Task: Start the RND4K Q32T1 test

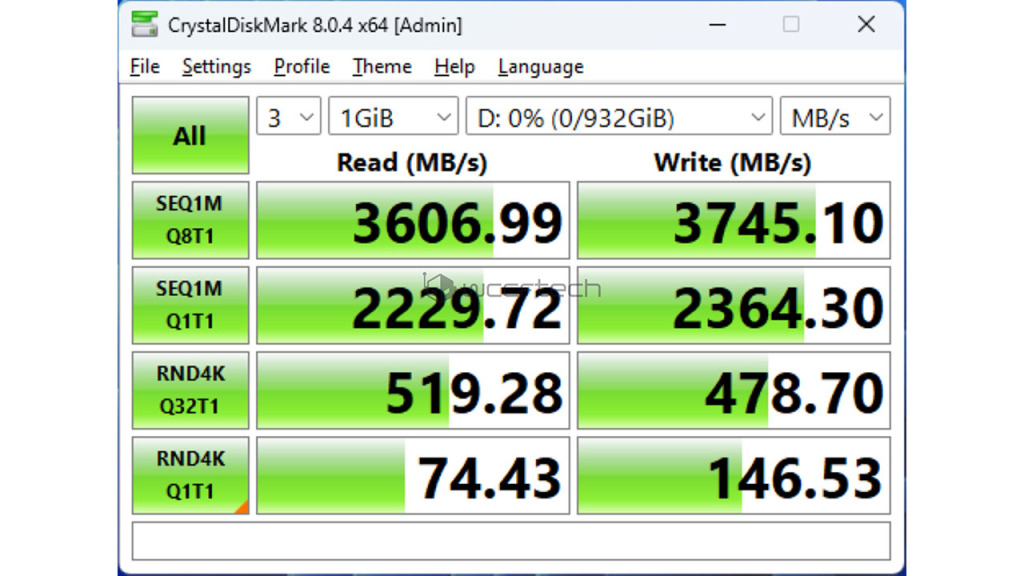Action: click(190, 390)
